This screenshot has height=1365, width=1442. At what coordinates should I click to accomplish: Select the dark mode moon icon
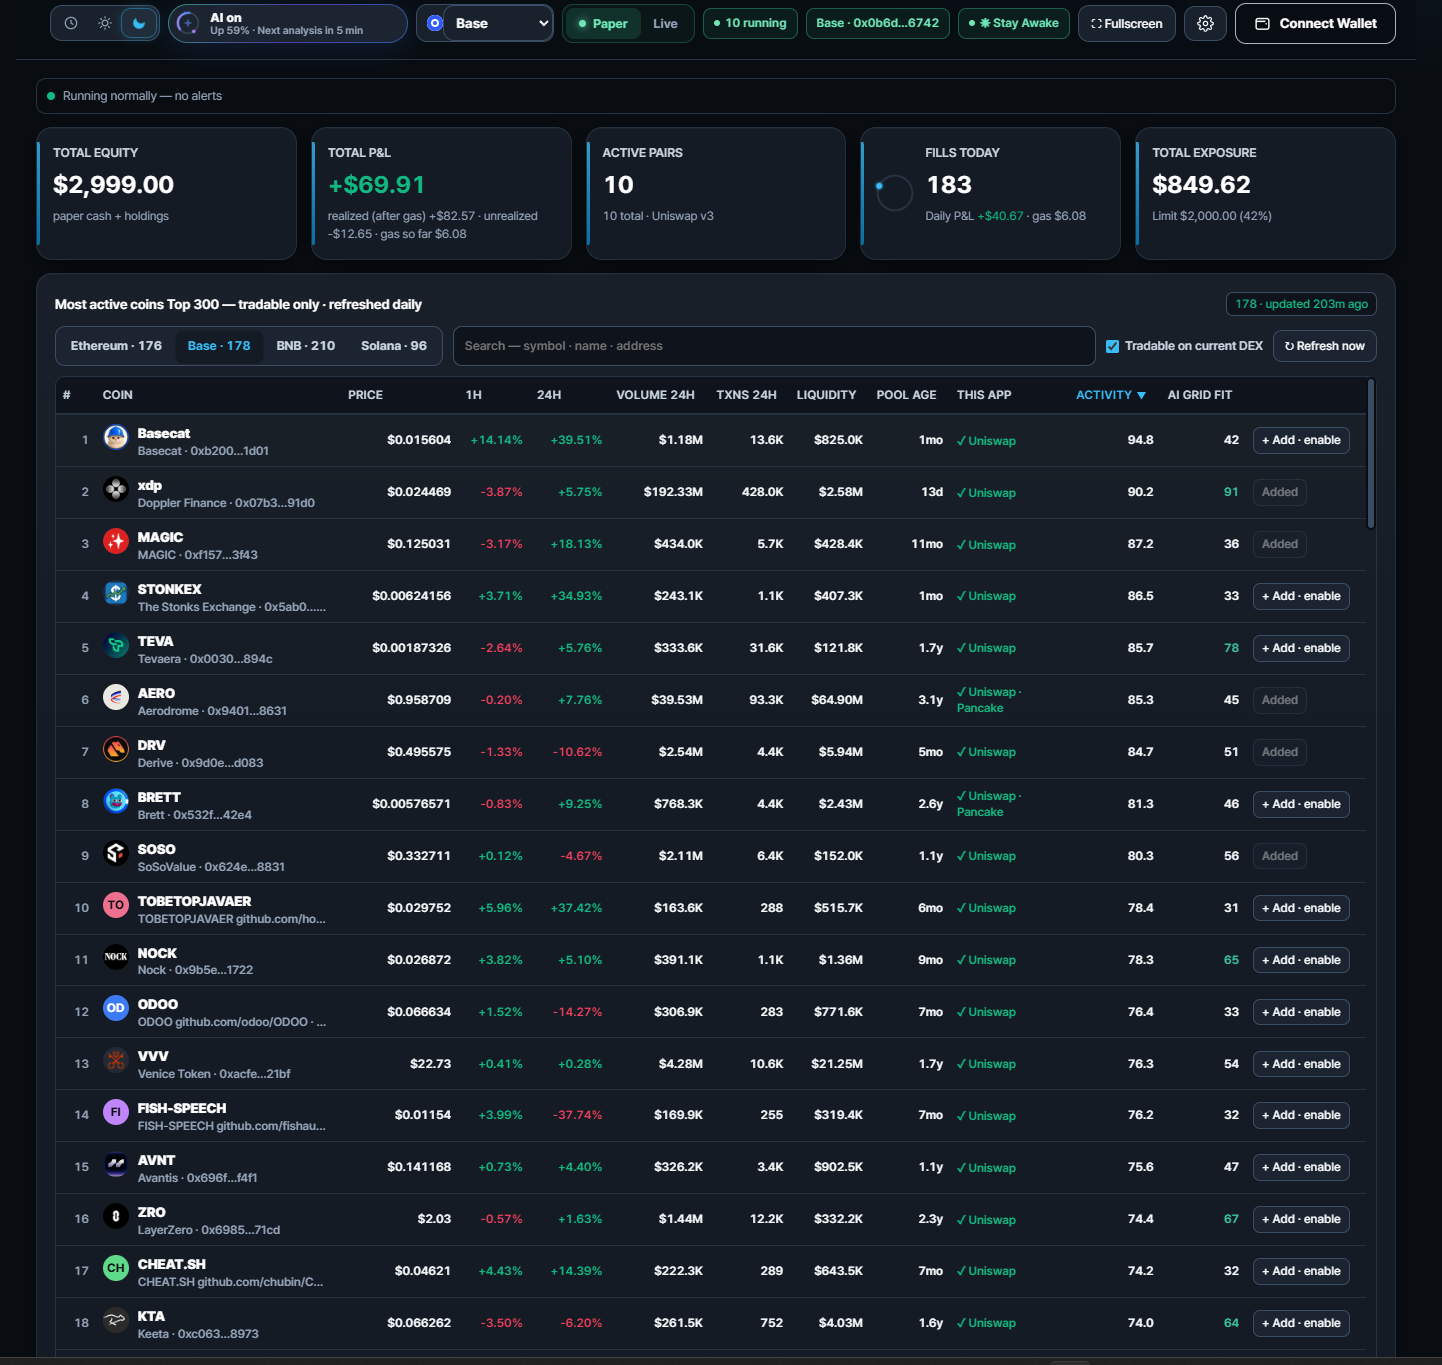point(140,23)
